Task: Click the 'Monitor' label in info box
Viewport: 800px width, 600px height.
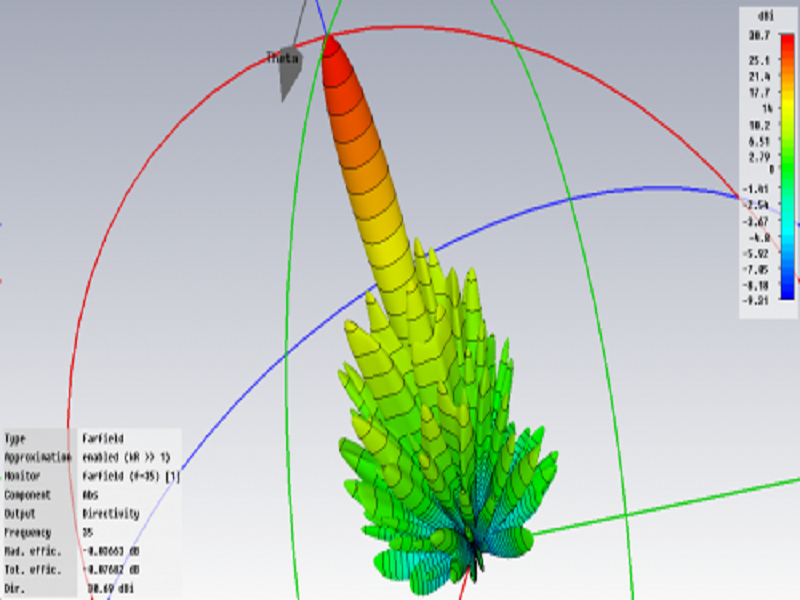Action: click(22, 476)
